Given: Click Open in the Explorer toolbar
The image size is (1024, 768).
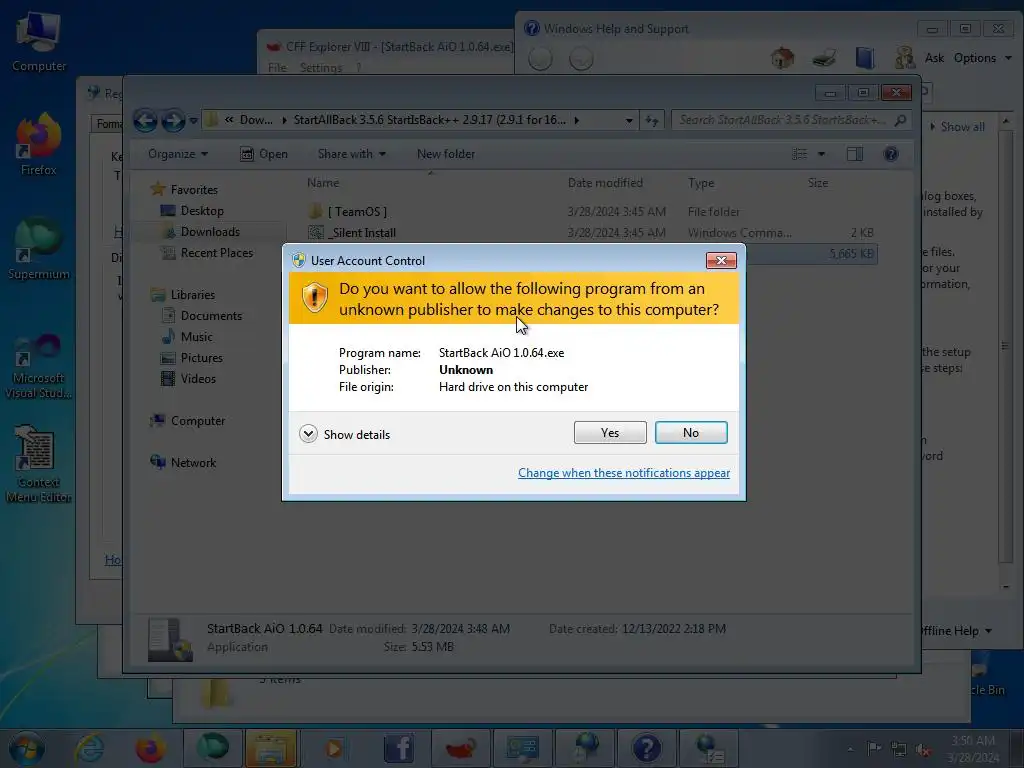Looking at the screenshot, I should coord(264,154).
